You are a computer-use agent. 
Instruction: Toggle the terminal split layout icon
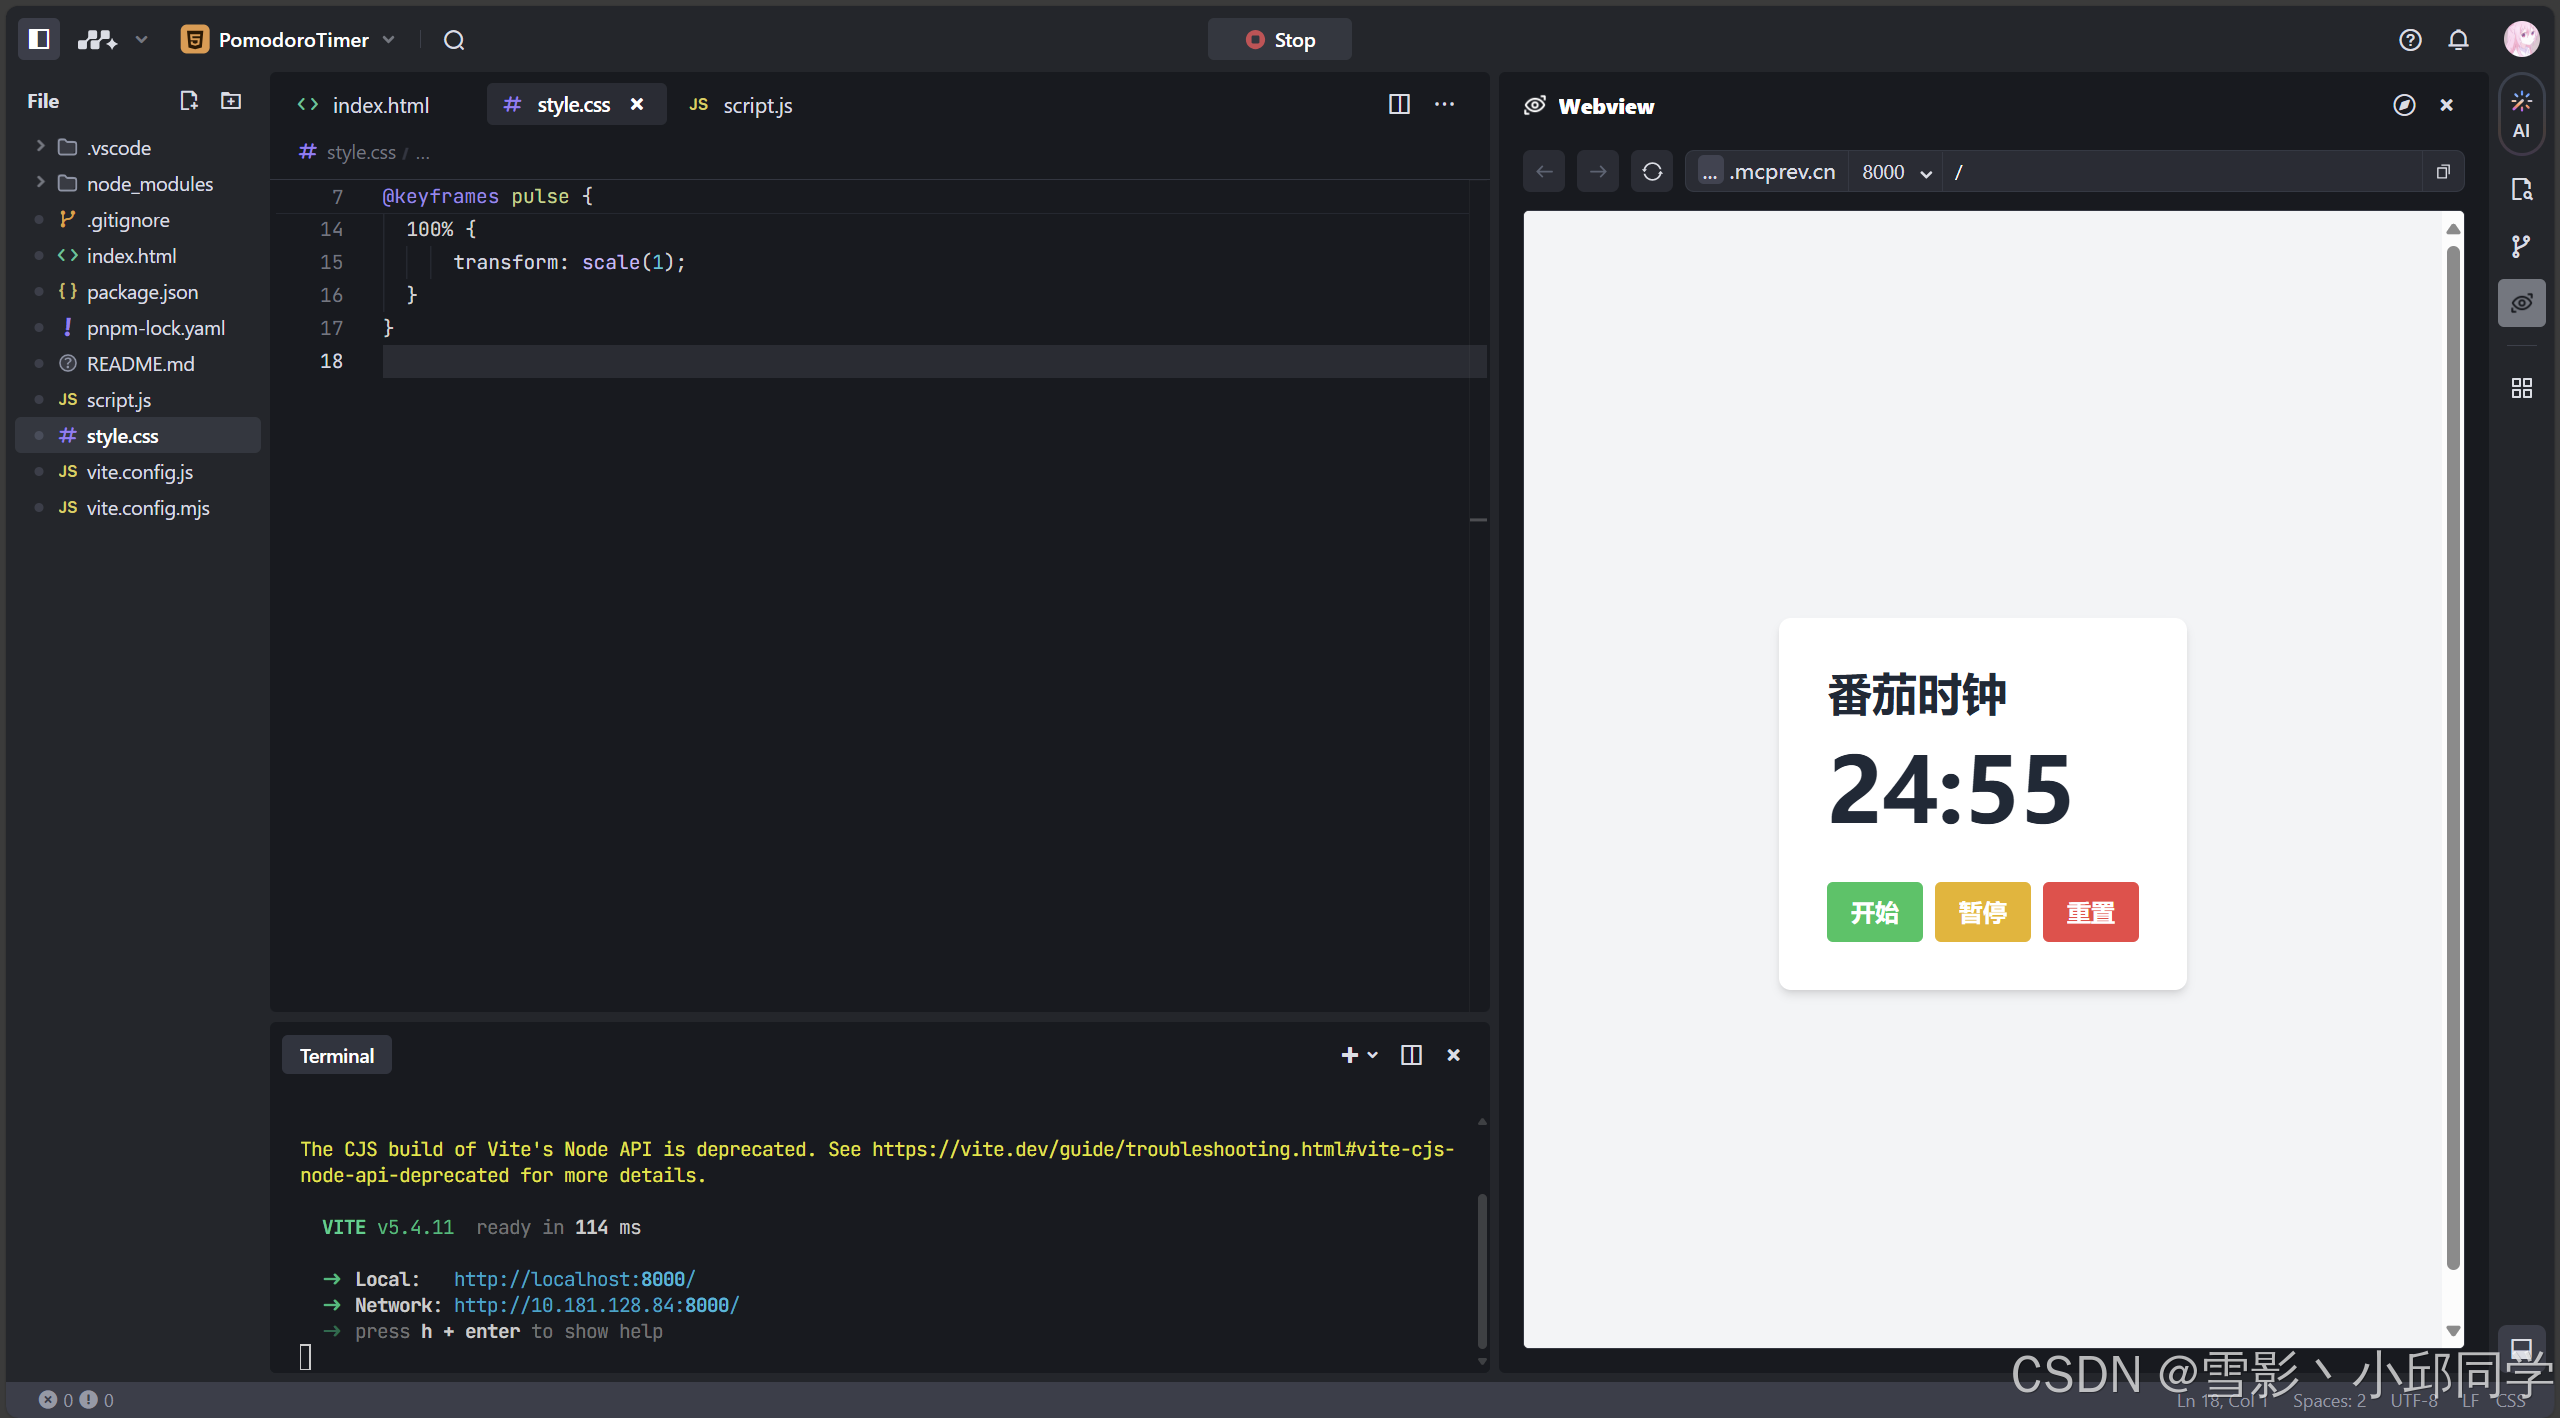pos(1411,1055)
